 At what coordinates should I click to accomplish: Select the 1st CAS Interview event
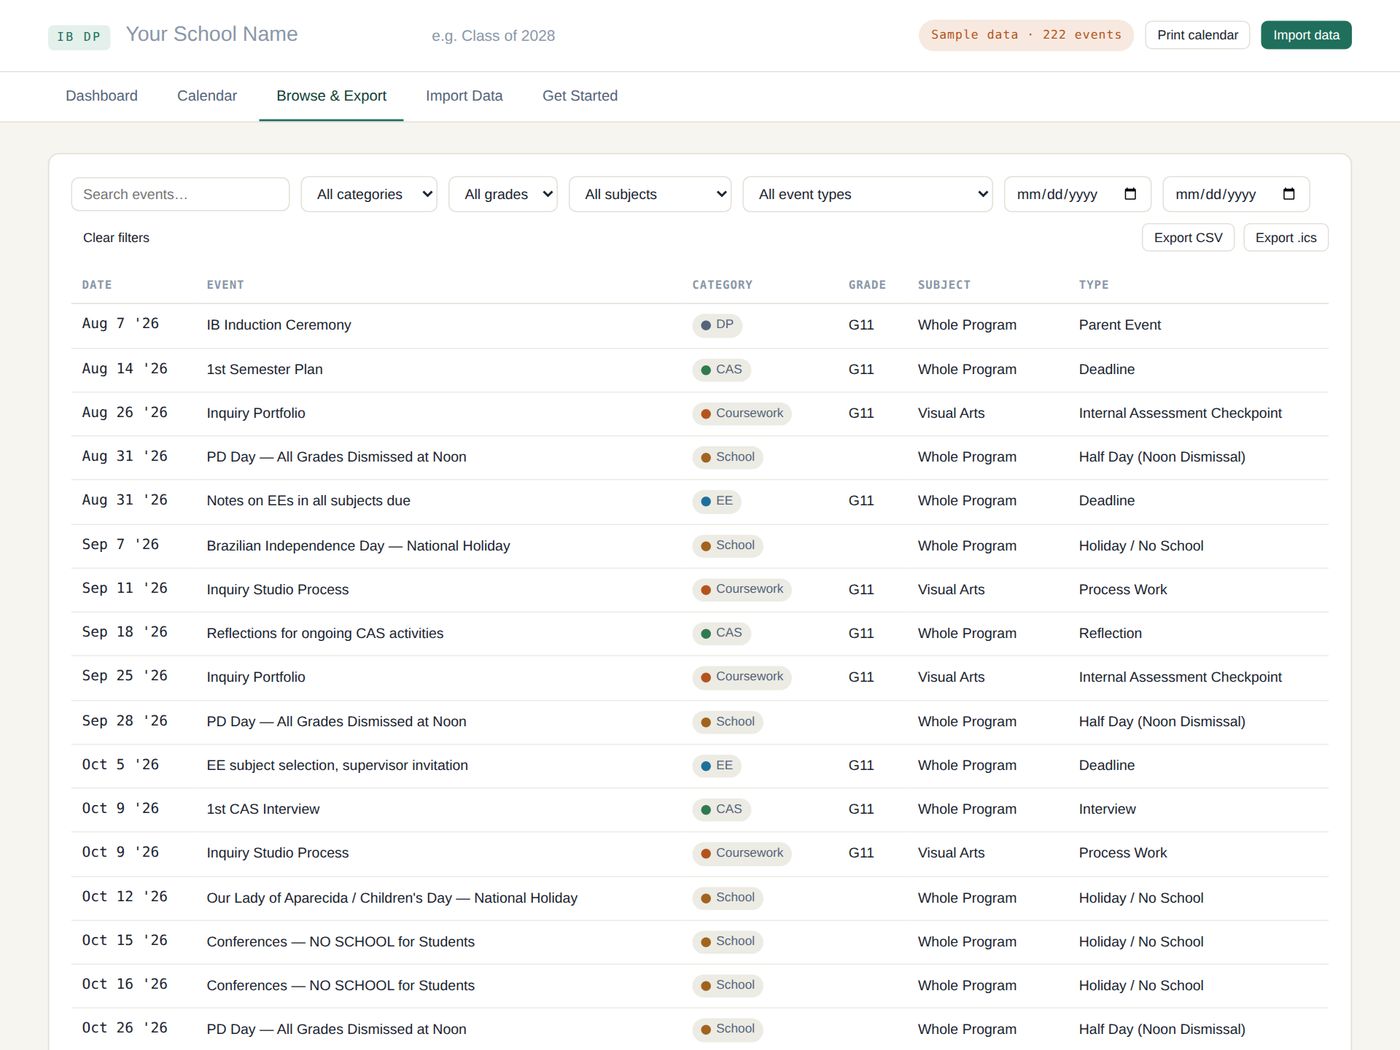(x=263, y=809)
